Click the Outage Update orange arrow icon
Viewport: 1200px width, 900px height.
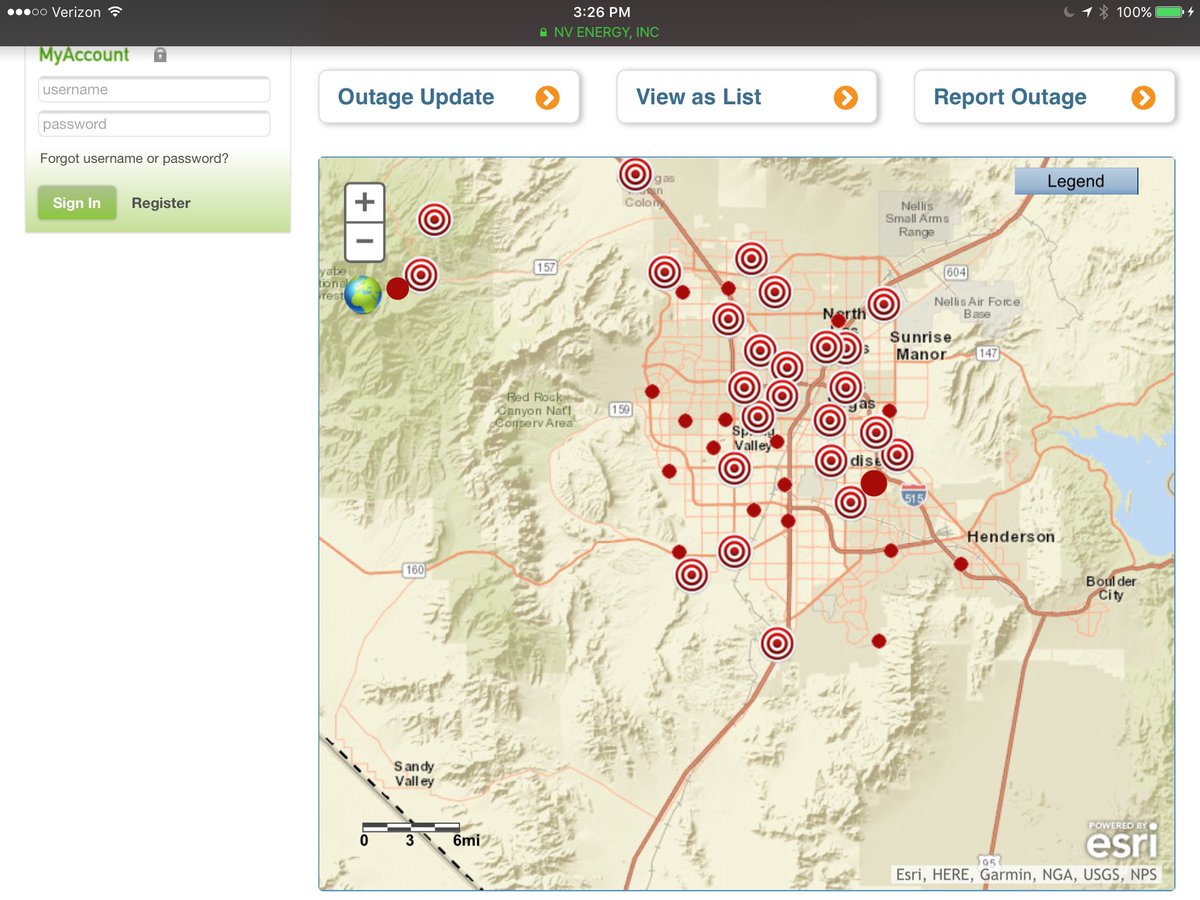(547, 97)
